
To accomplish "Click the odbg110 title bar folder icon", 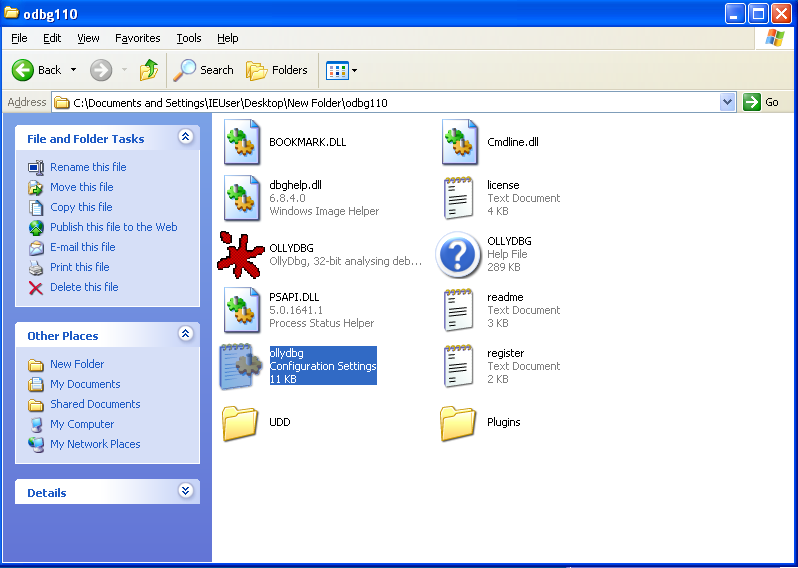I will coord(11,13).
